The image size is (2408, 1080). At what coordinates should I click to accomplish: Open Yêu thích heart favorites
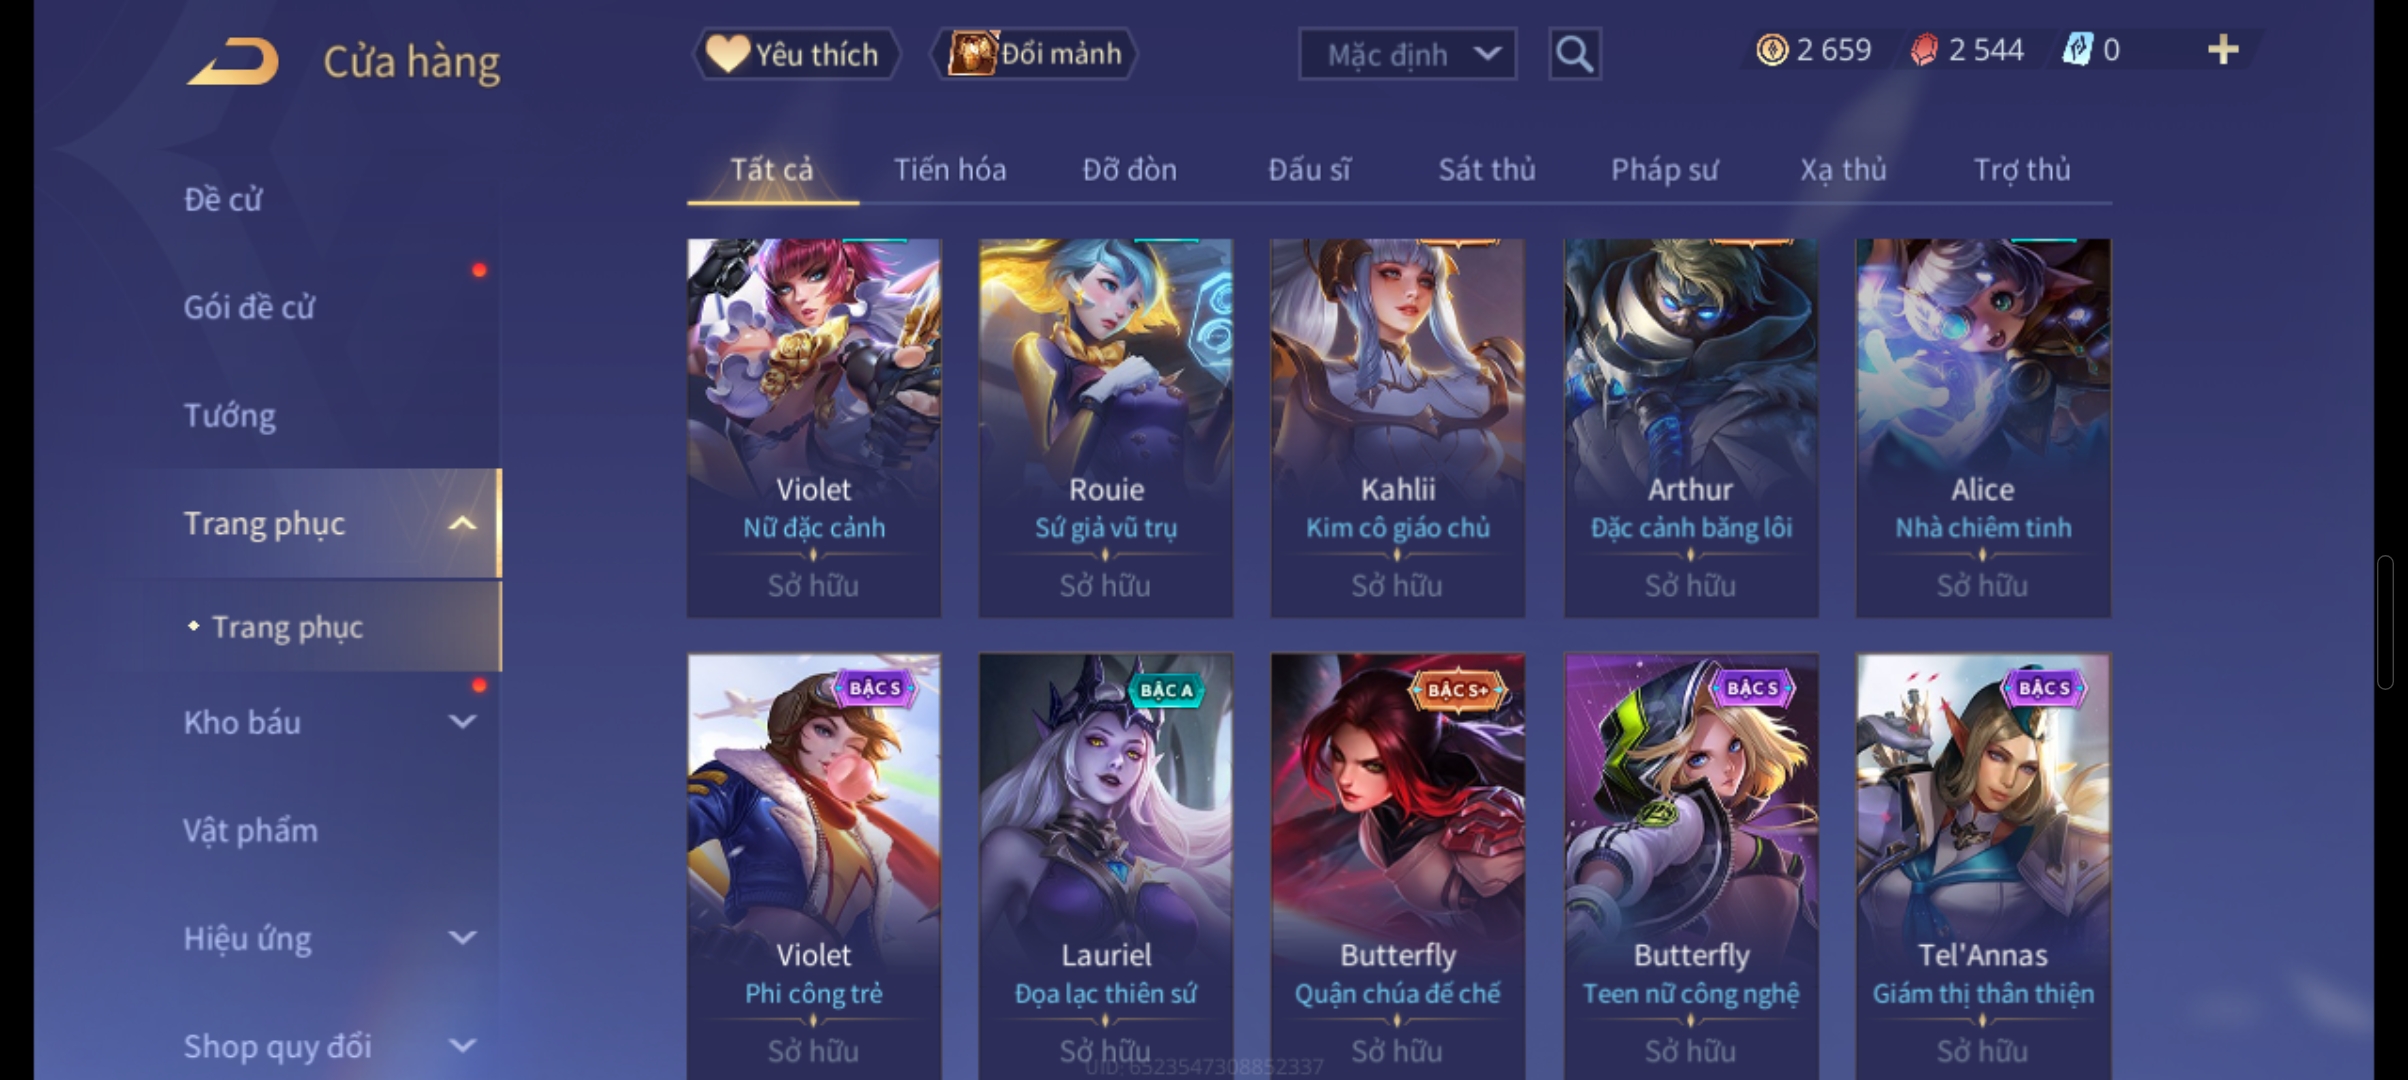click(x=796, y=54)
